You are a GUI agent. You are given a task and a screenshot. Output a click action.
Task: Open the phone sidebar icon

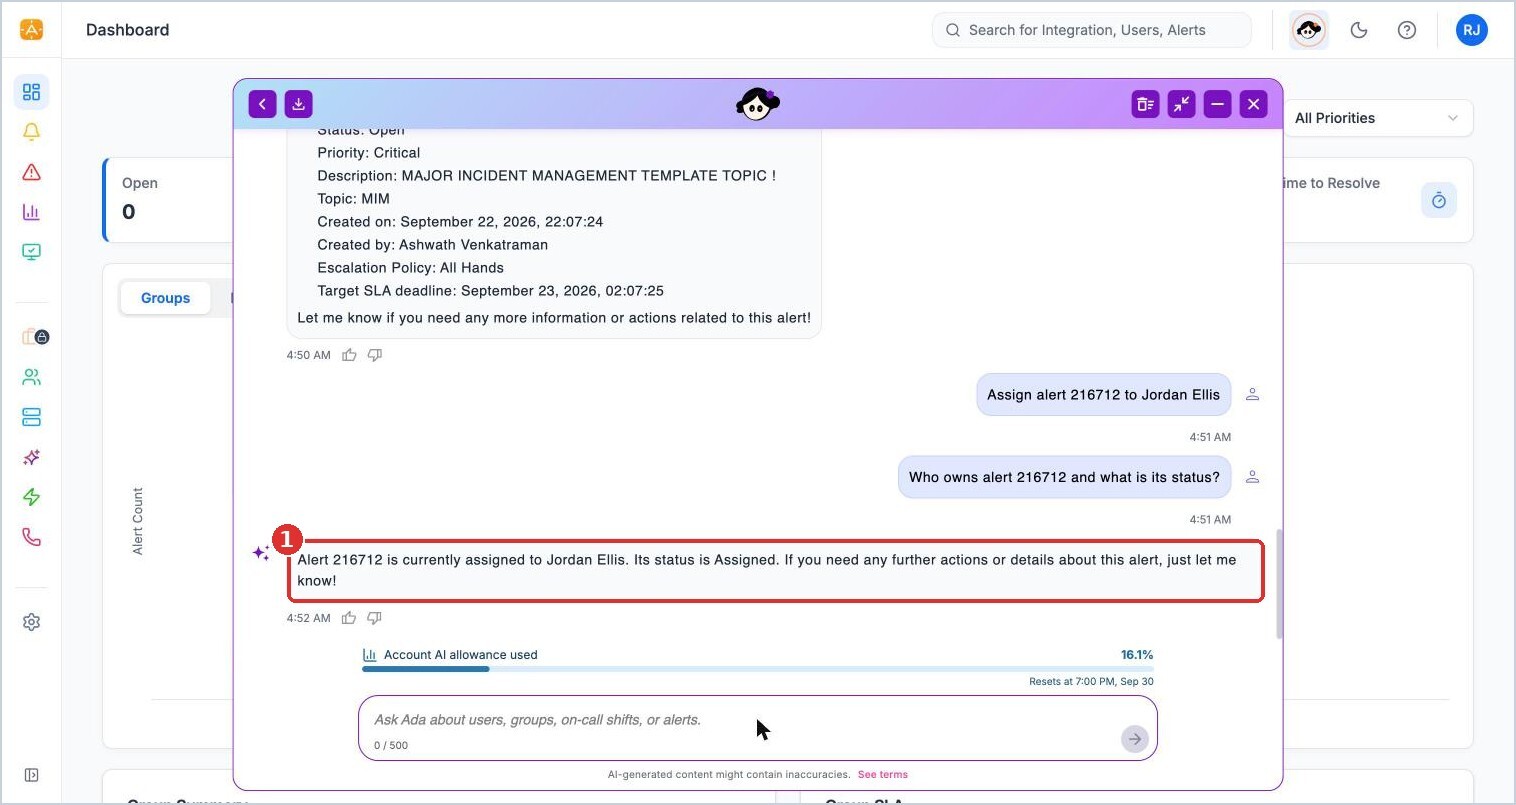pos(31,537)
